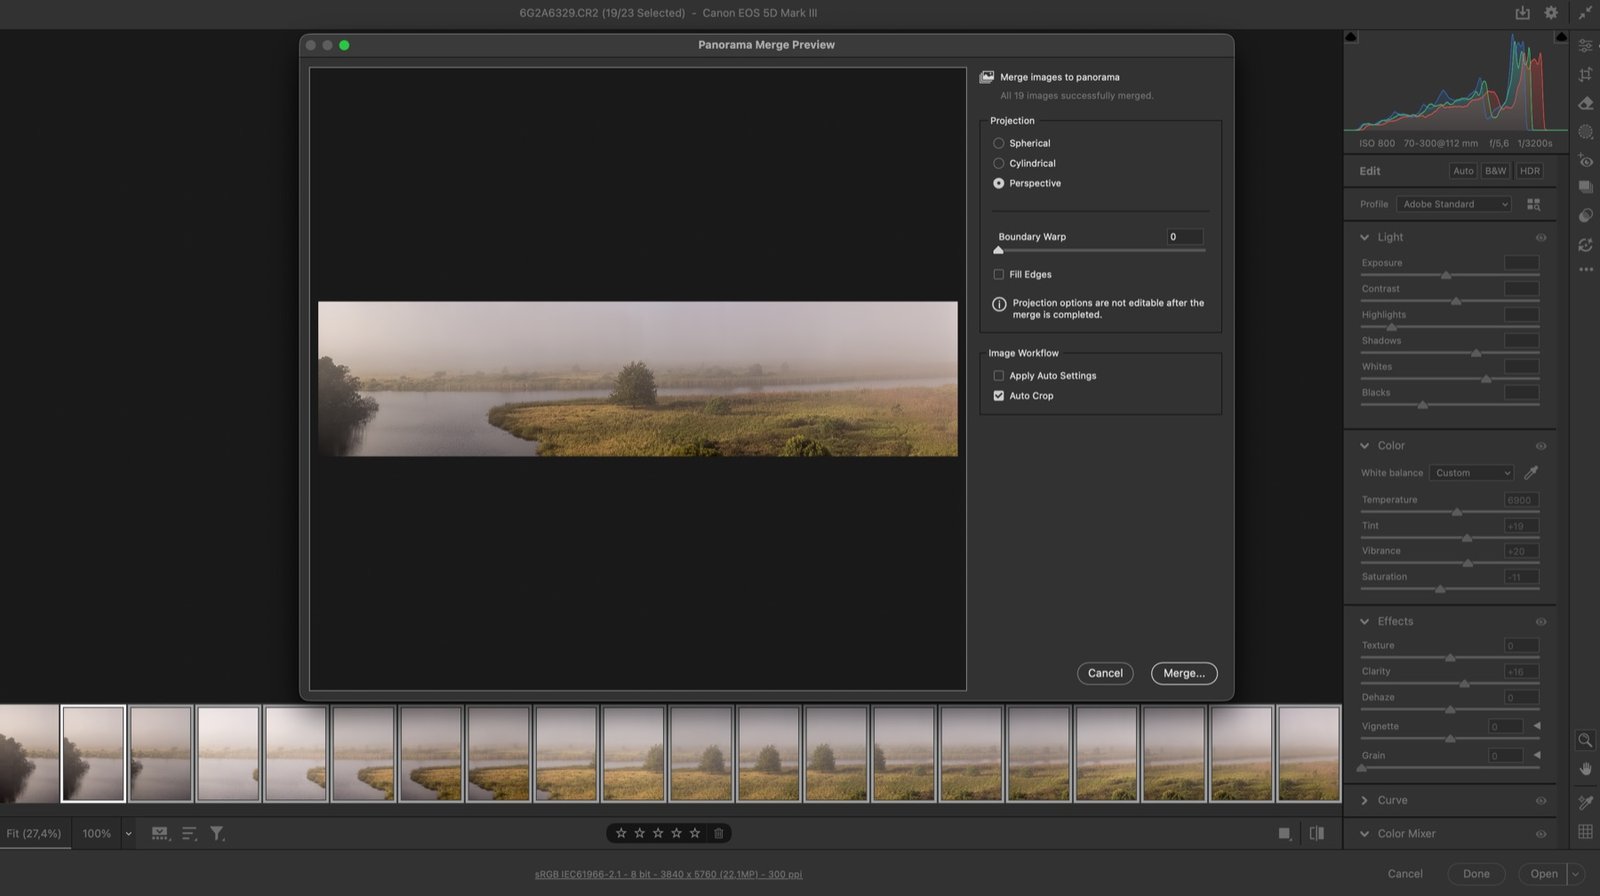Image resolution: width=1600 pixels, height=896 pixels.
Task: Open the arrow dropdown beside Open button
Action: click(1575, 873)
